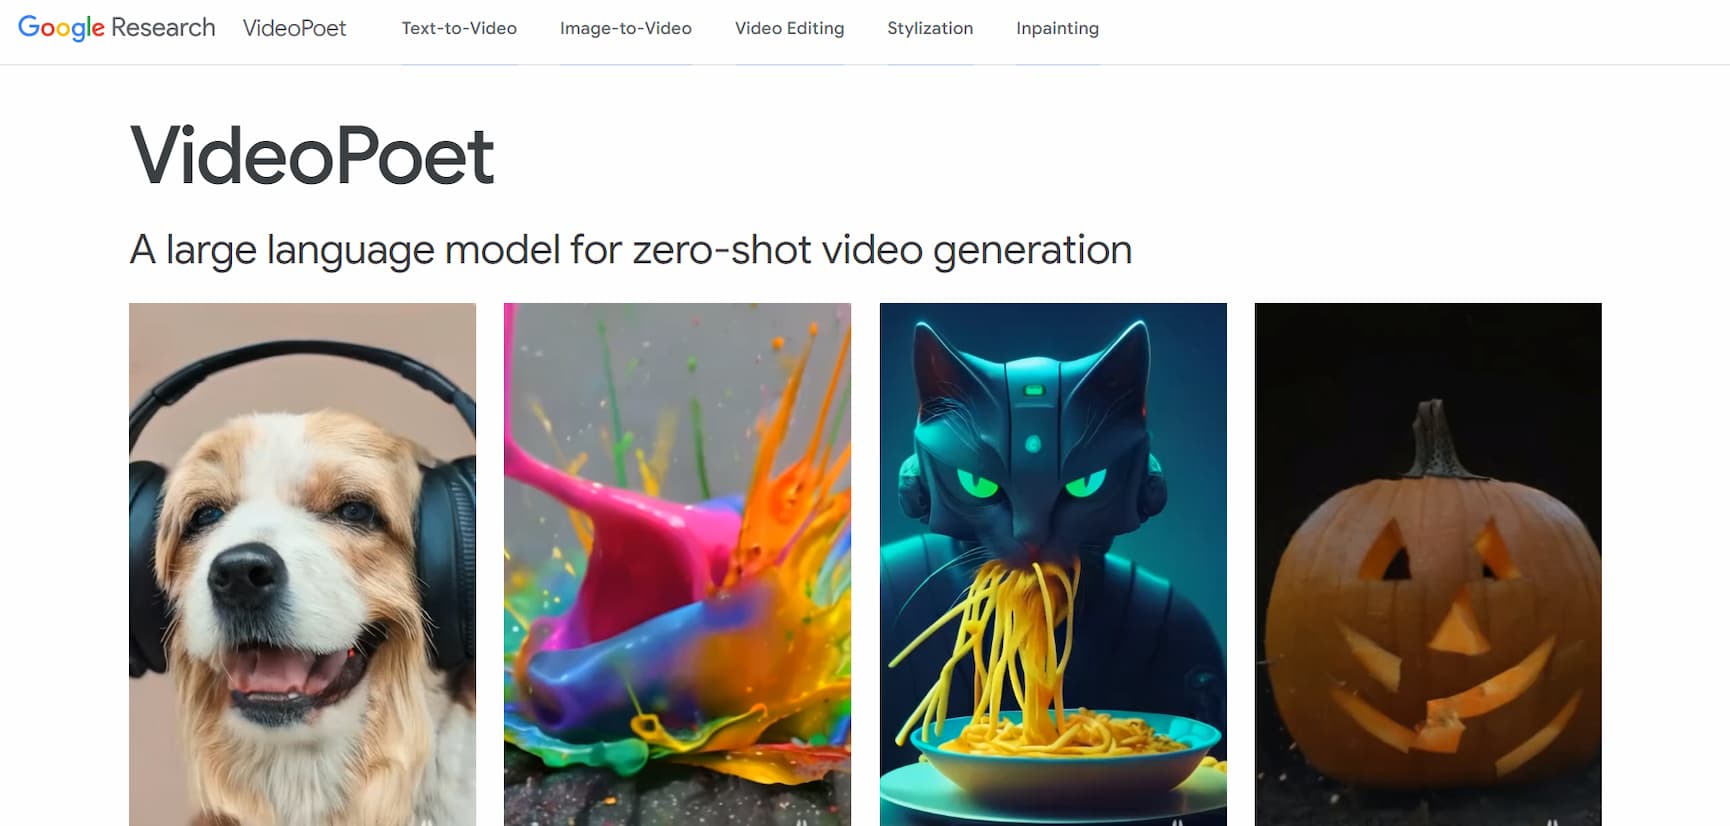Open the Image-to-Video nav item
The height and width of the screenshot is (826, 1730).
point(626,28)
